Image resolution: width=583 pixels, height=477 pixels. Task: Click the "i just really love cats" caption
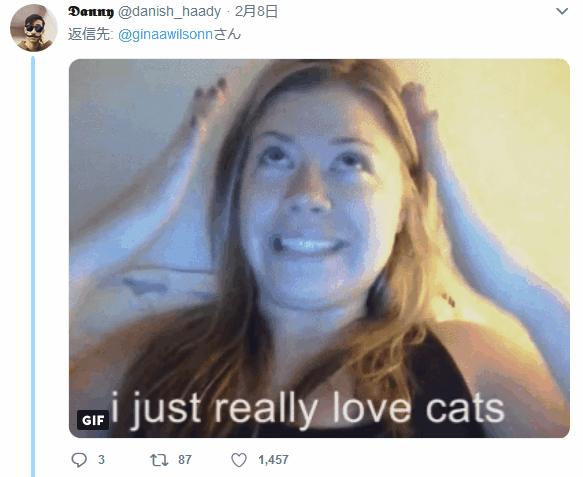(307, 409)
